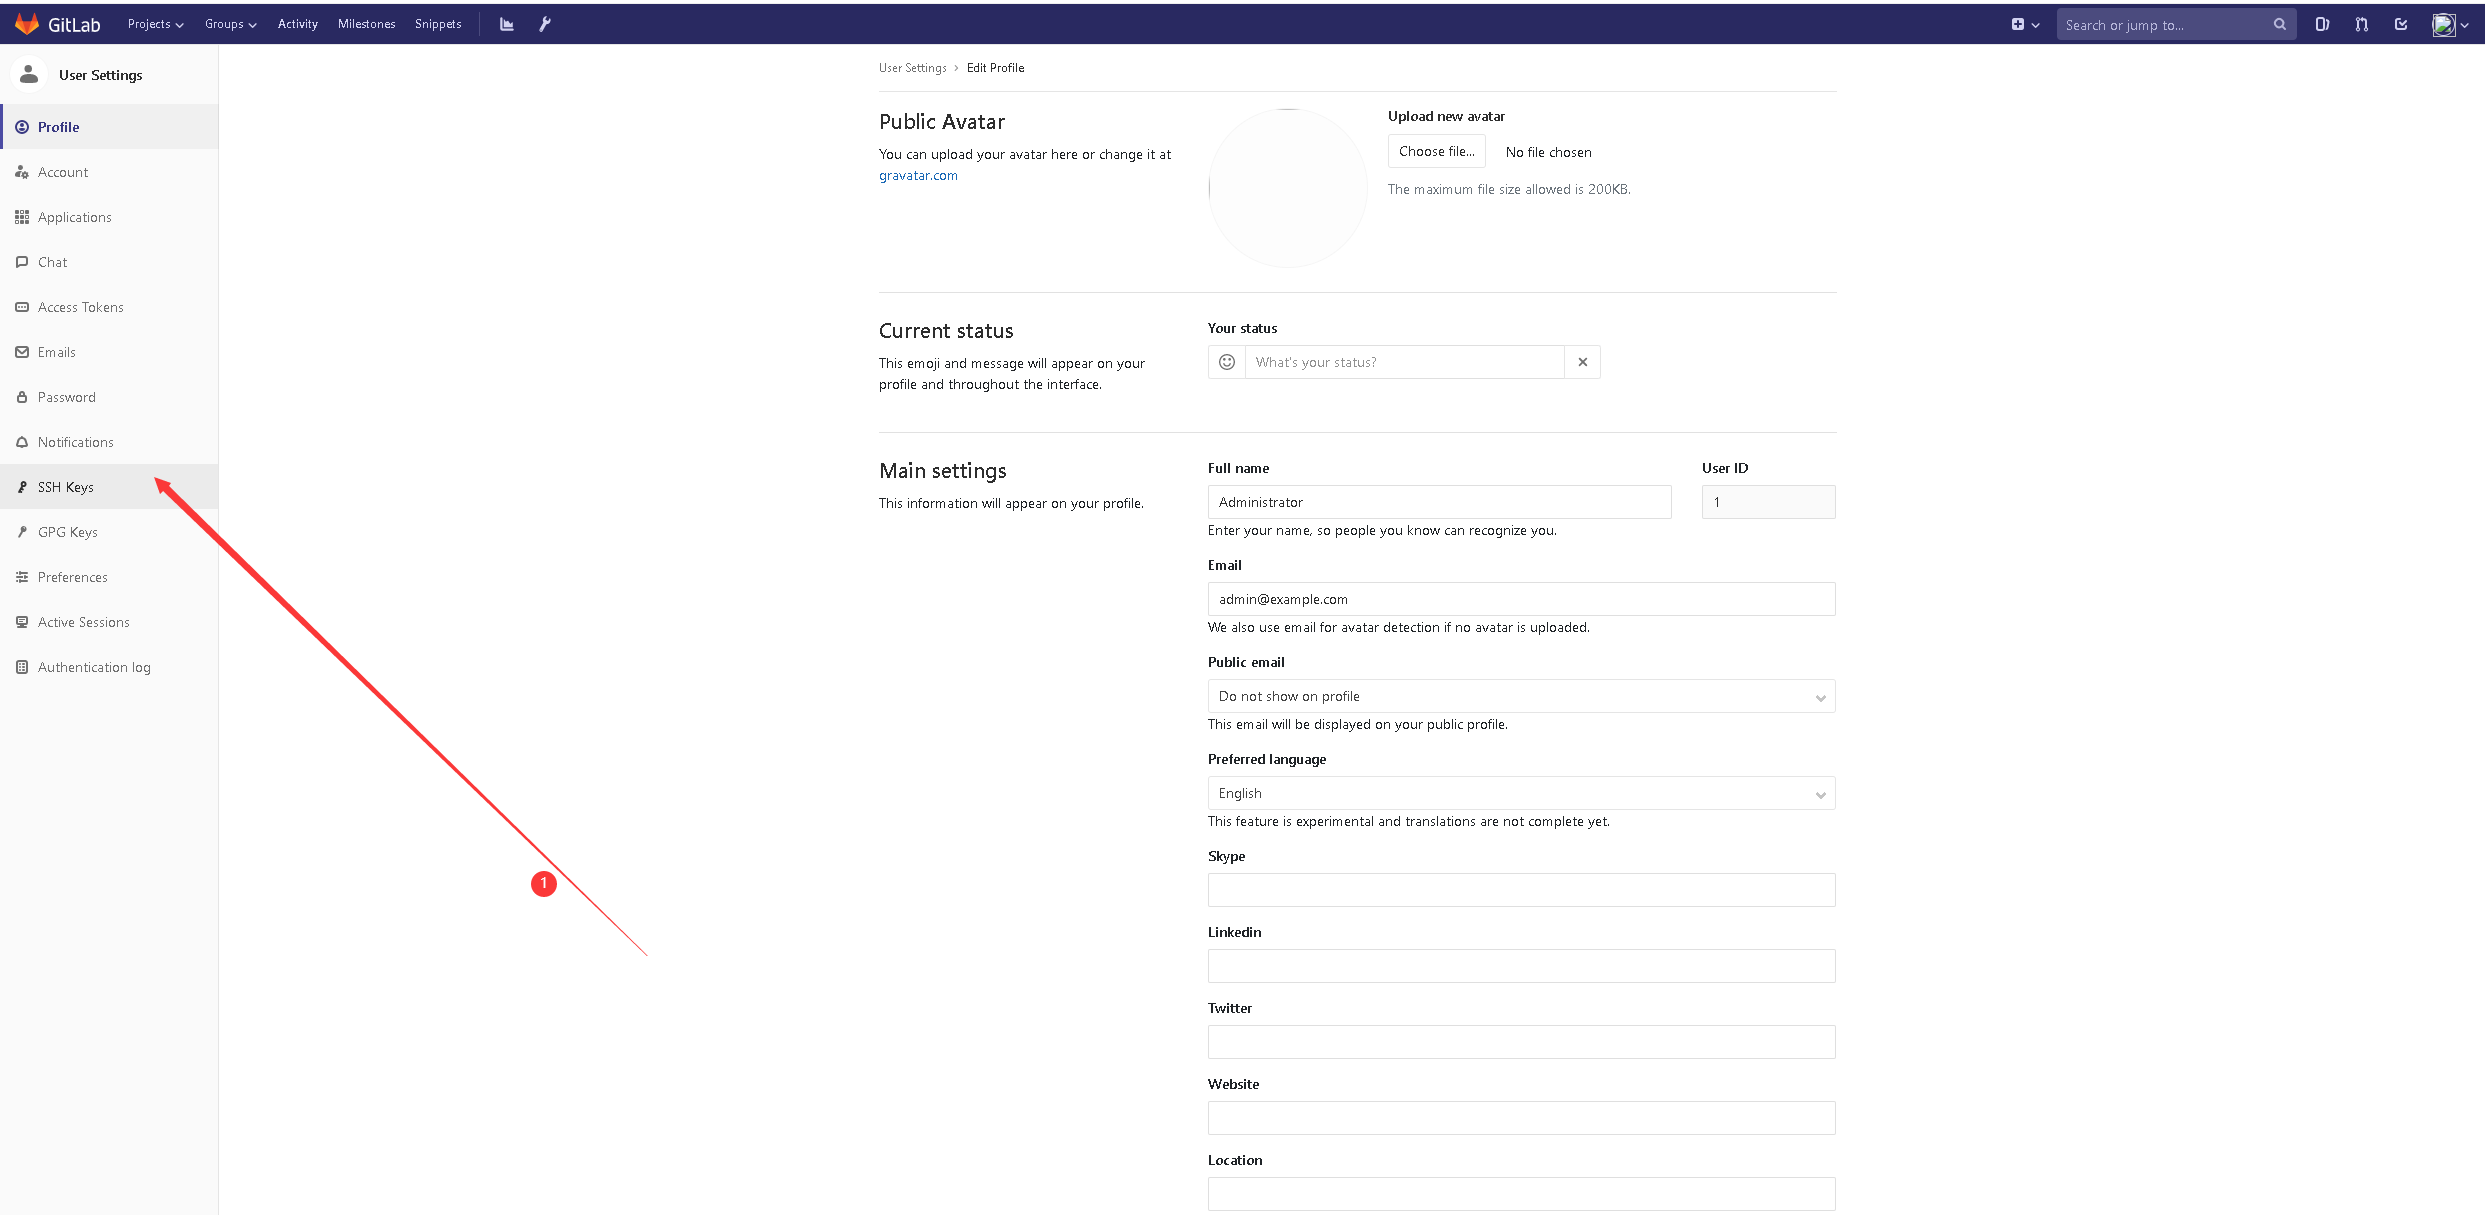Click the issues icon in top bar
Viewport: 2485px width, 1215px height.
pos(2322,24)
